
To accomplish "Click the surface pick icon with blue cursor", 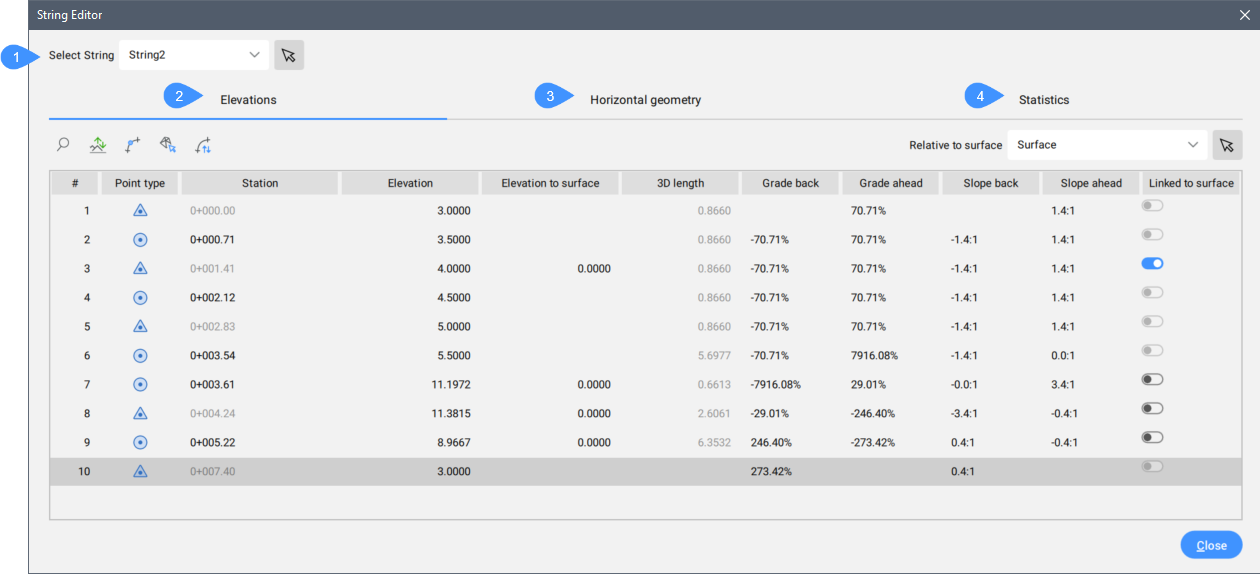I will (x=168, y=145).
